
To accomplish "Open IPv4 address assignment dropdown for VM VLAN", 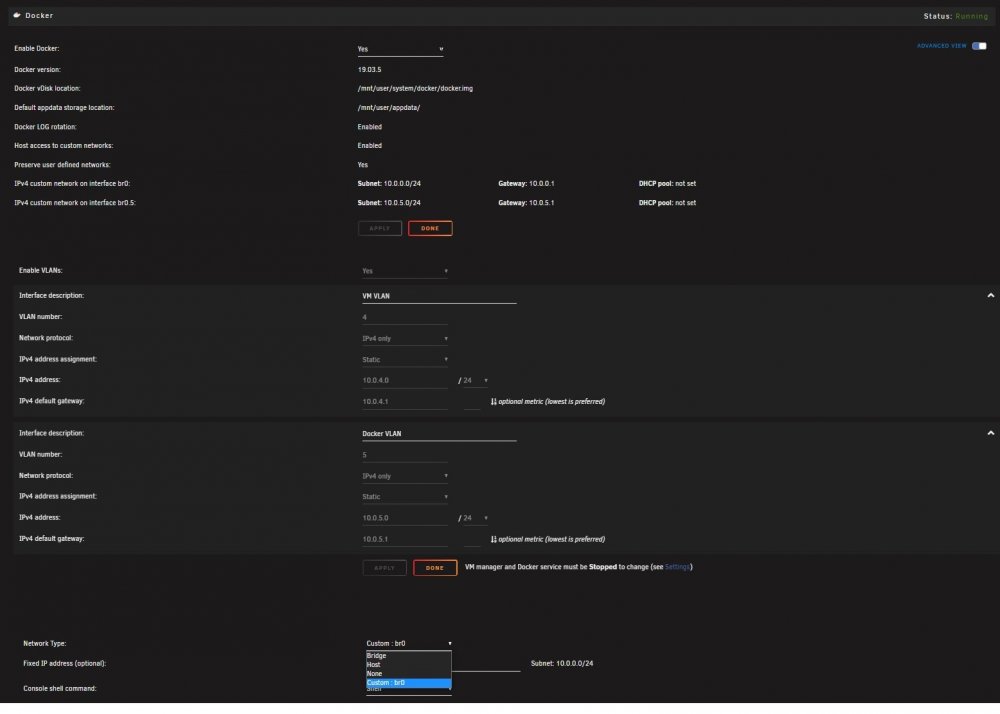I will point(405,360).
